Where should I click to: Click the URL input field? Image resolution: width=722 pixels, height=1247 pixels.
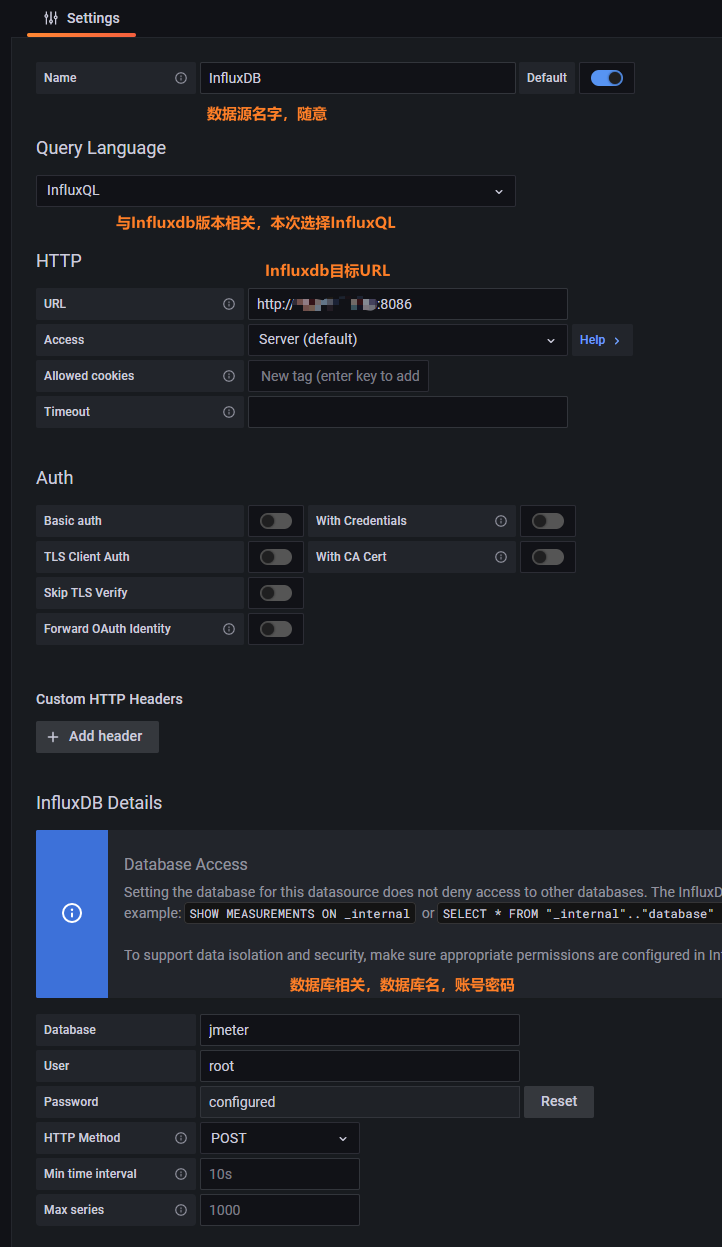(408, 304)
